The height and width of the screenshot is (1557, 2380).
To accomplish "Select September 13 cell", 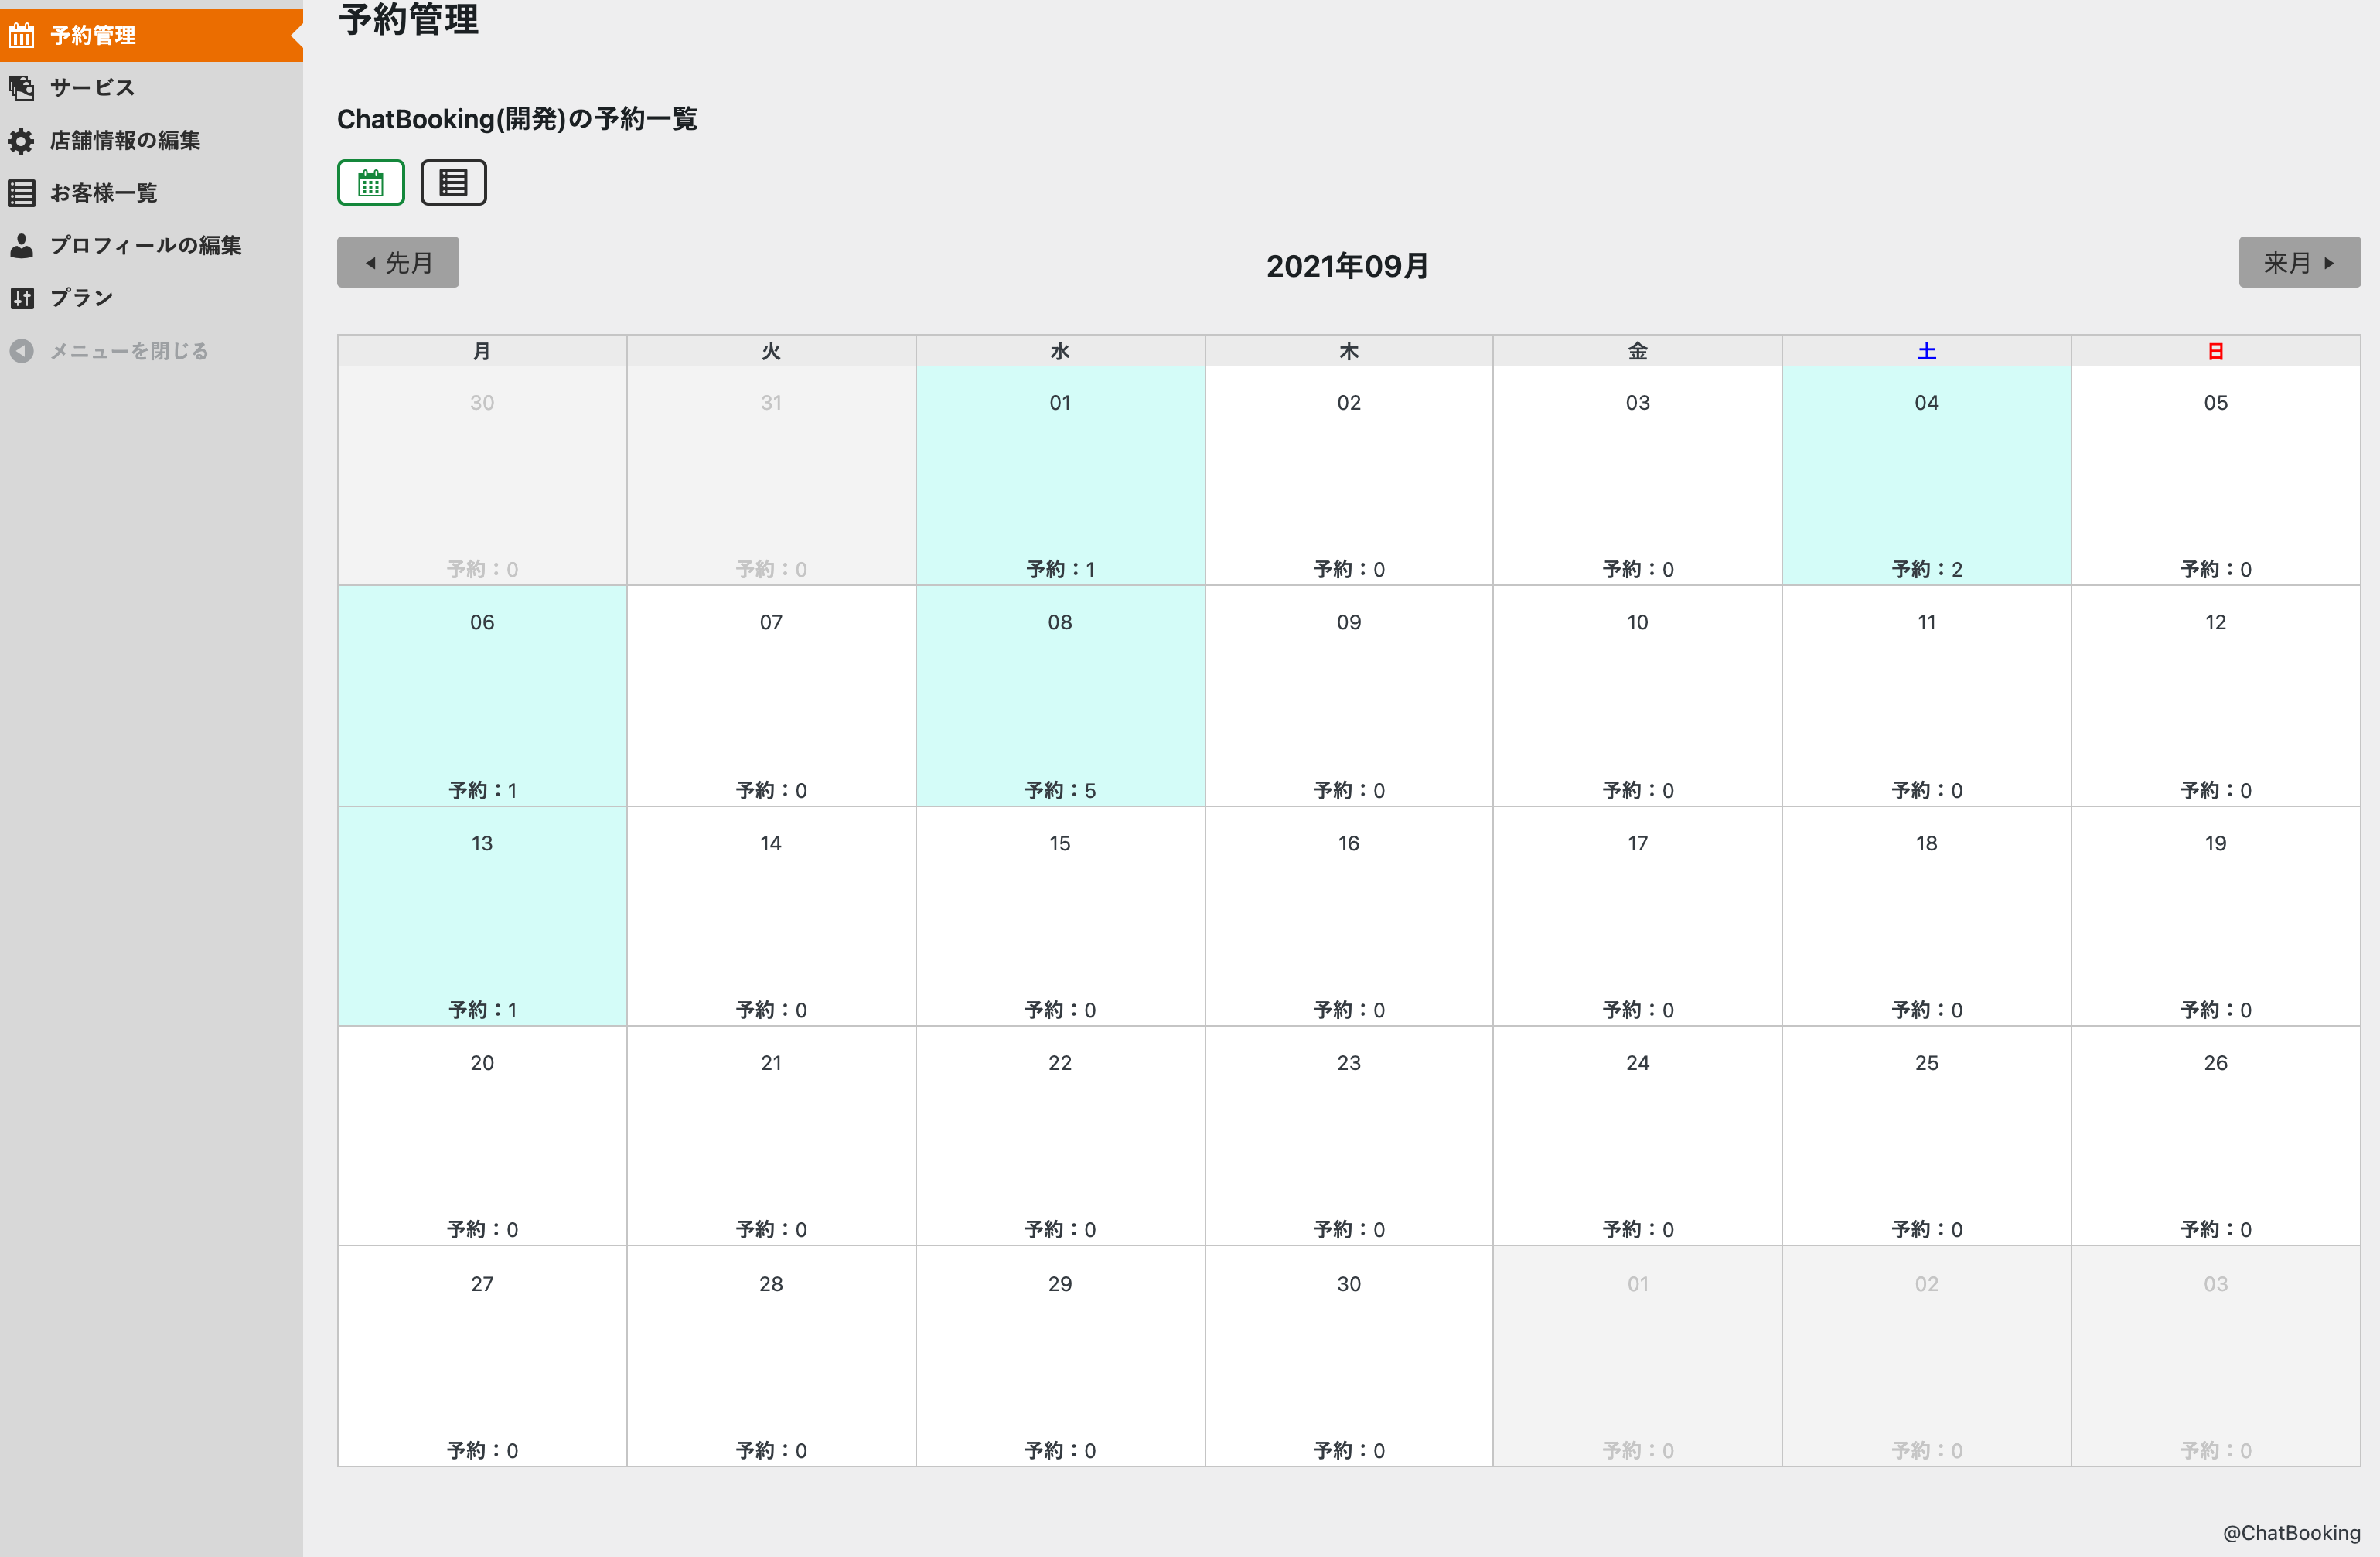I will 482,917.
